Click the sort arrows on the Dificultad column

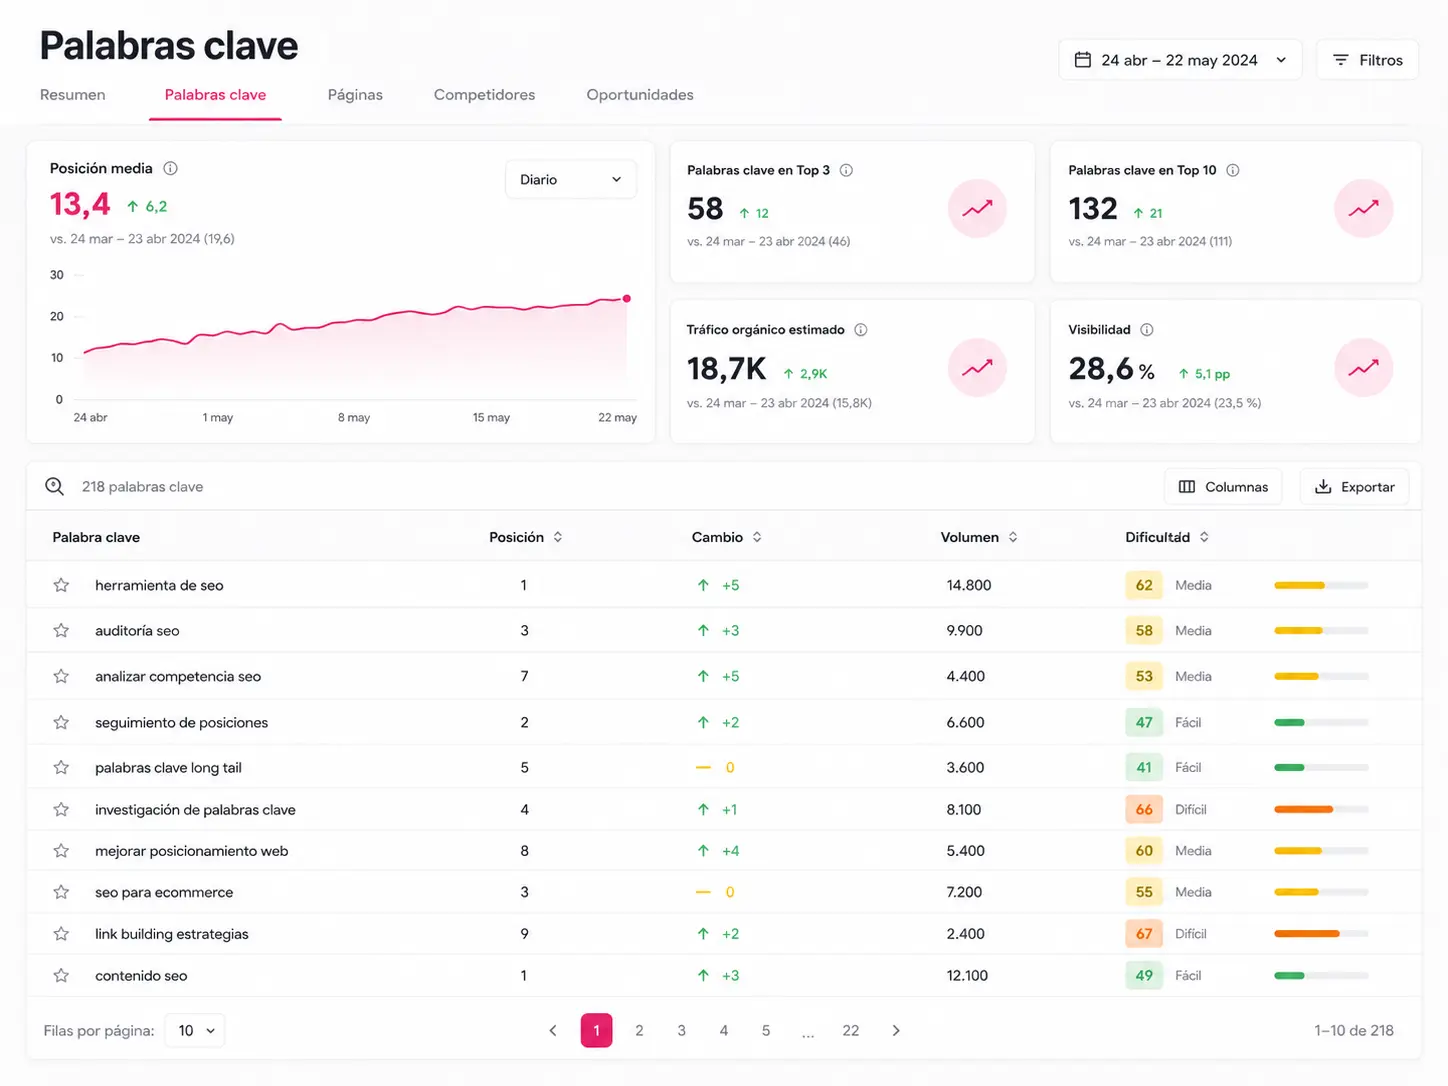(1204, 537)
